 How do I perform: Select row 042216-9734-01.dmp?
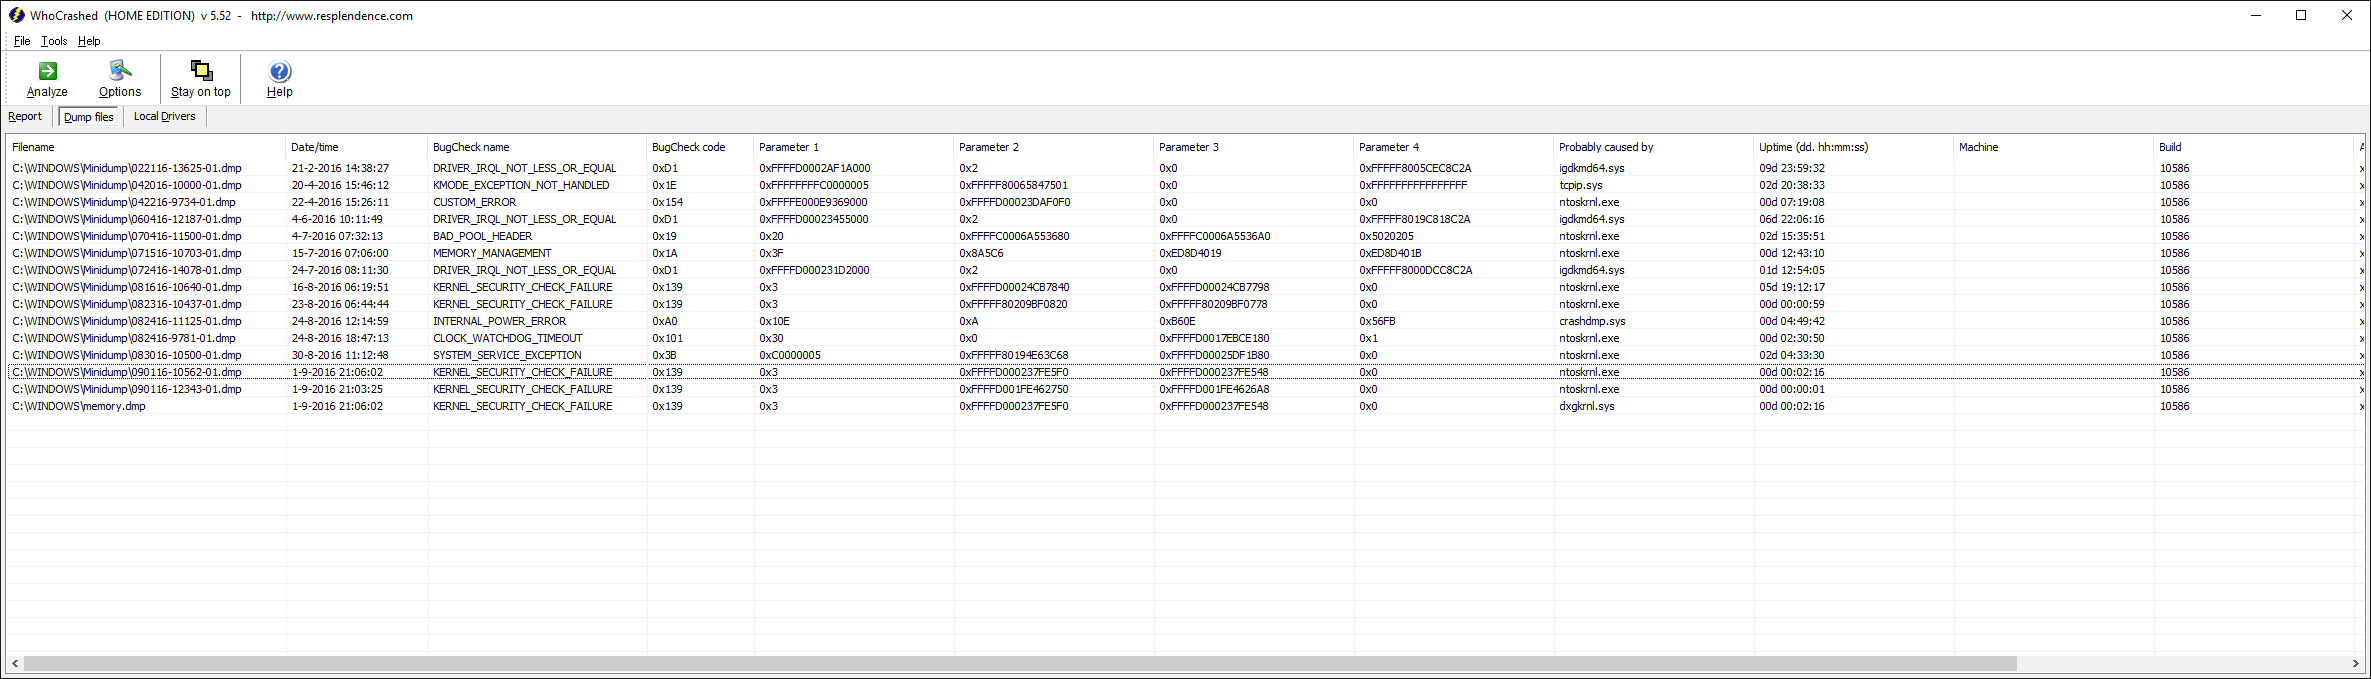(1185, 202)
